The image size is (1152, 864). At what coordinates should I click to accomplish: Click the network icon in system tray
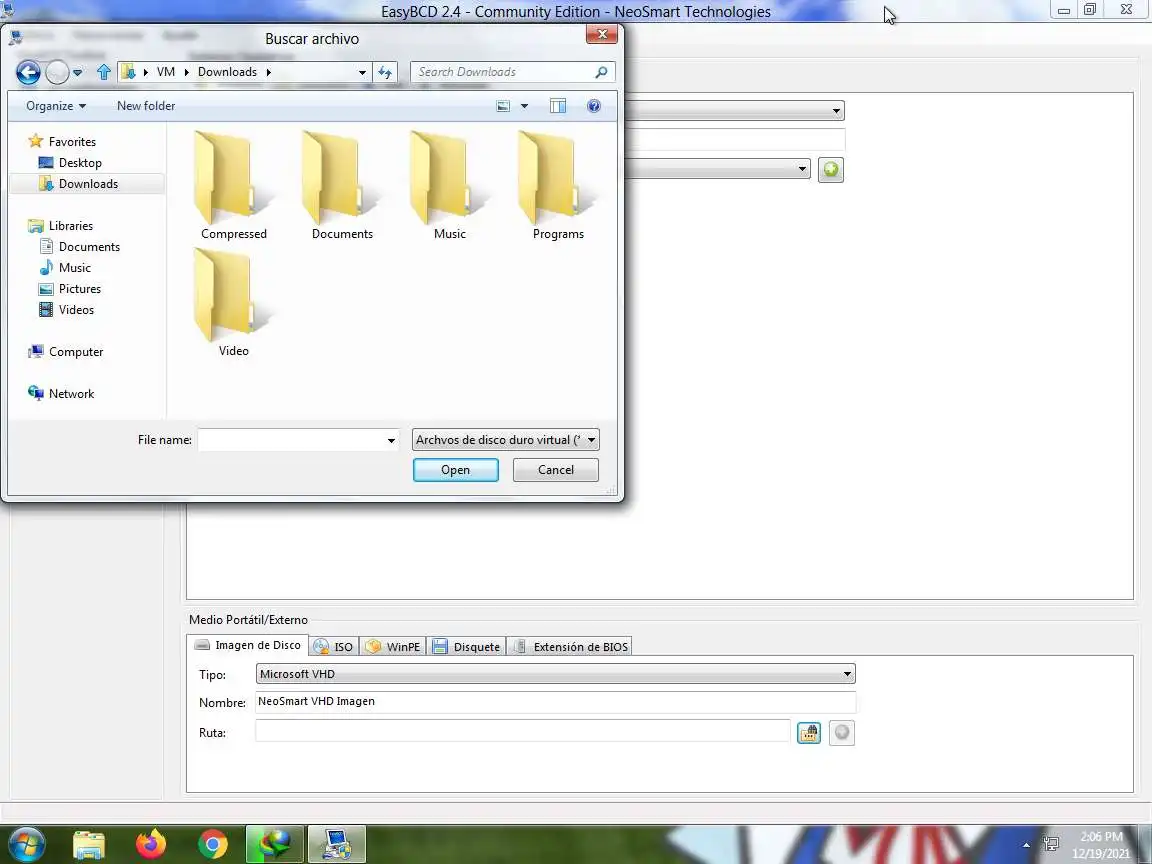click(x=1051, y=844)
